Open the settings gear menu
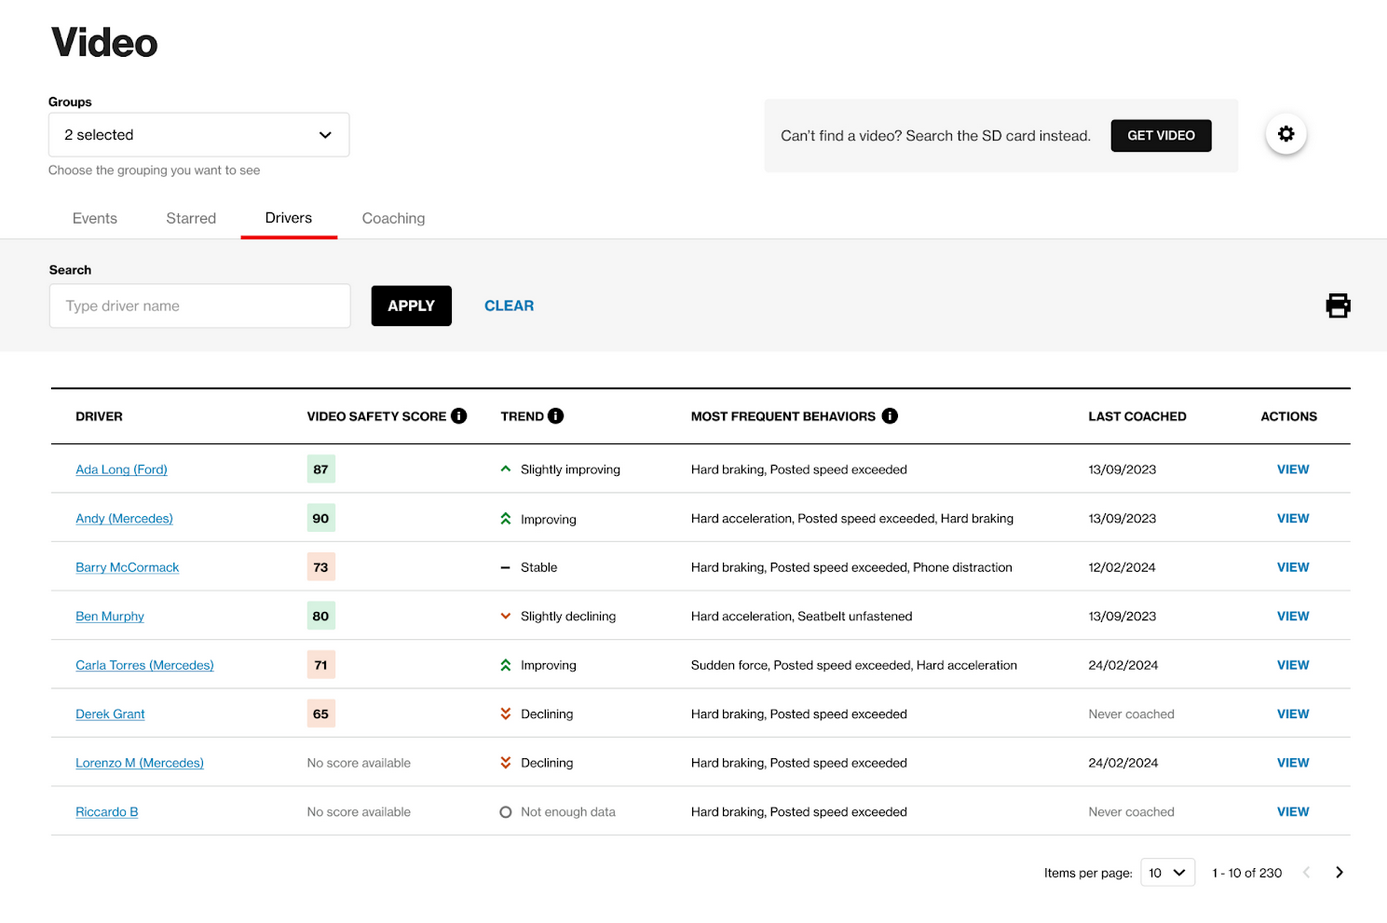Viewport: 1387px width, 923px height. (x=1285, y=133)
